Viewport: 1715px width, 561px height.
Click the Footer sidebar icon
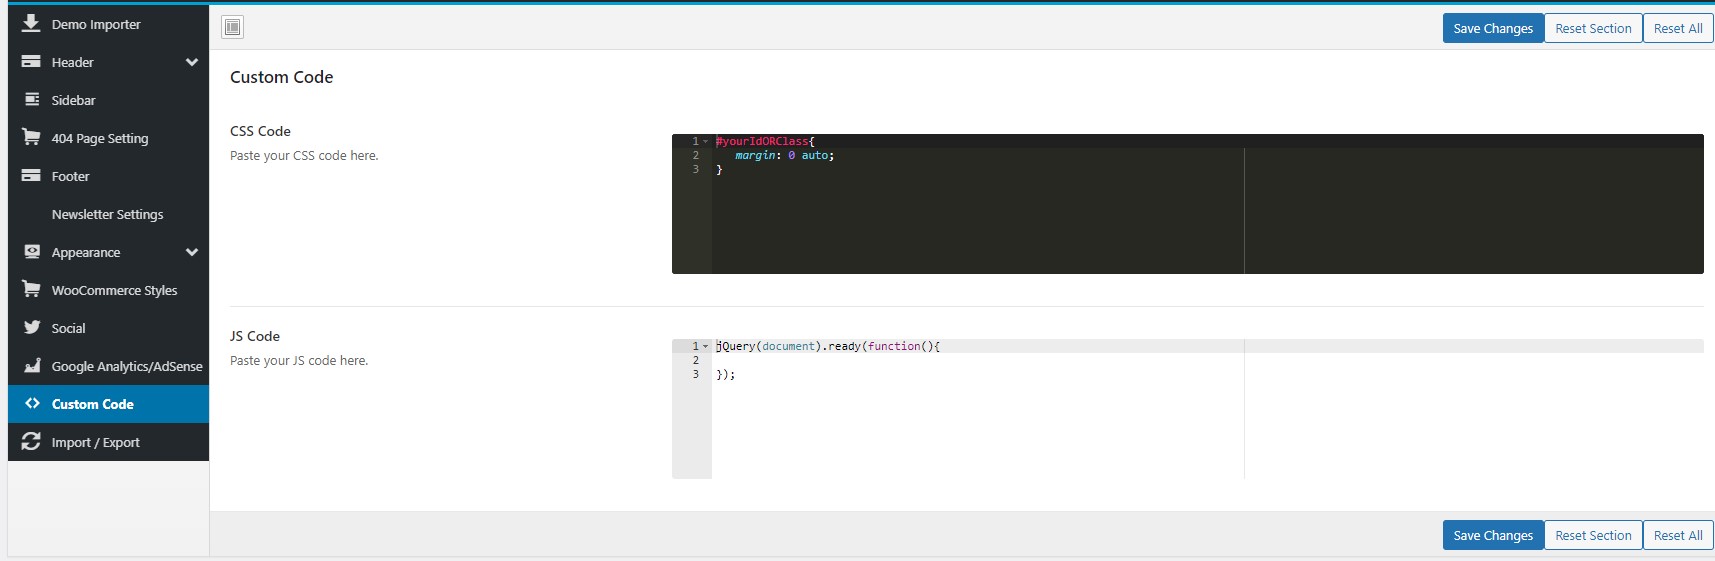[x=31, y=175]
